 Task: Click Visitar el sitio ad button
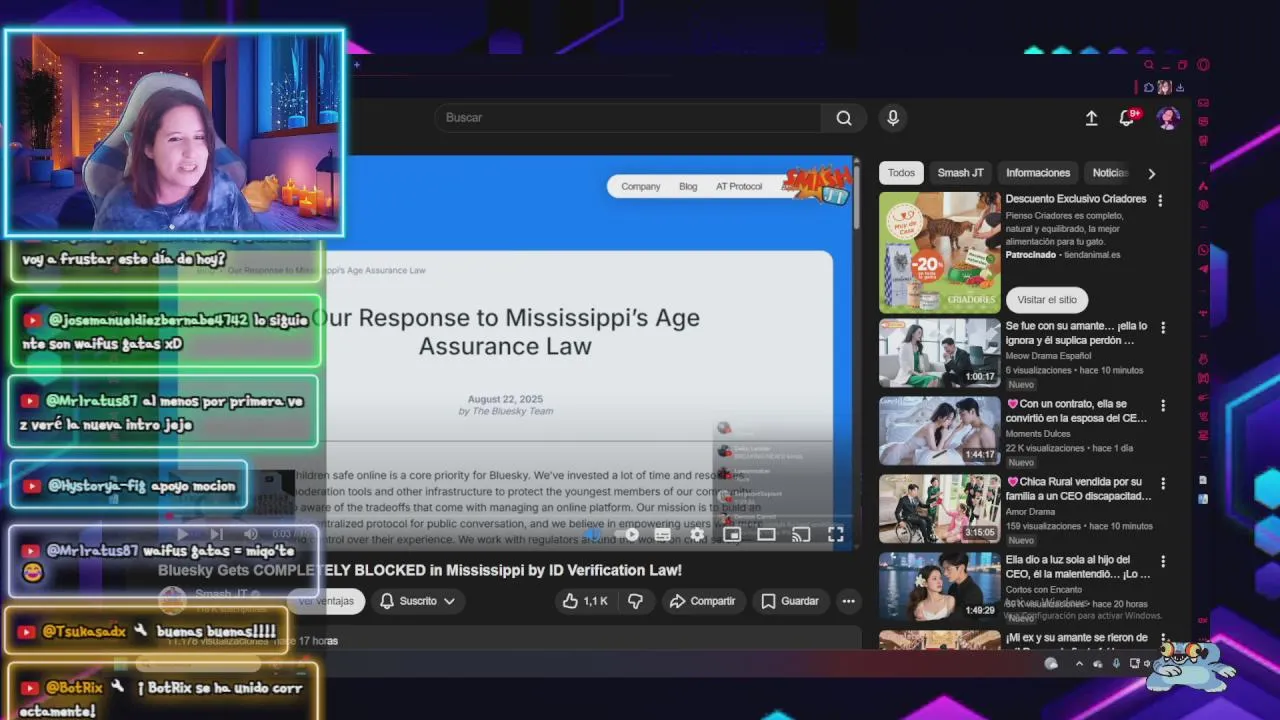click(1047, 300)
